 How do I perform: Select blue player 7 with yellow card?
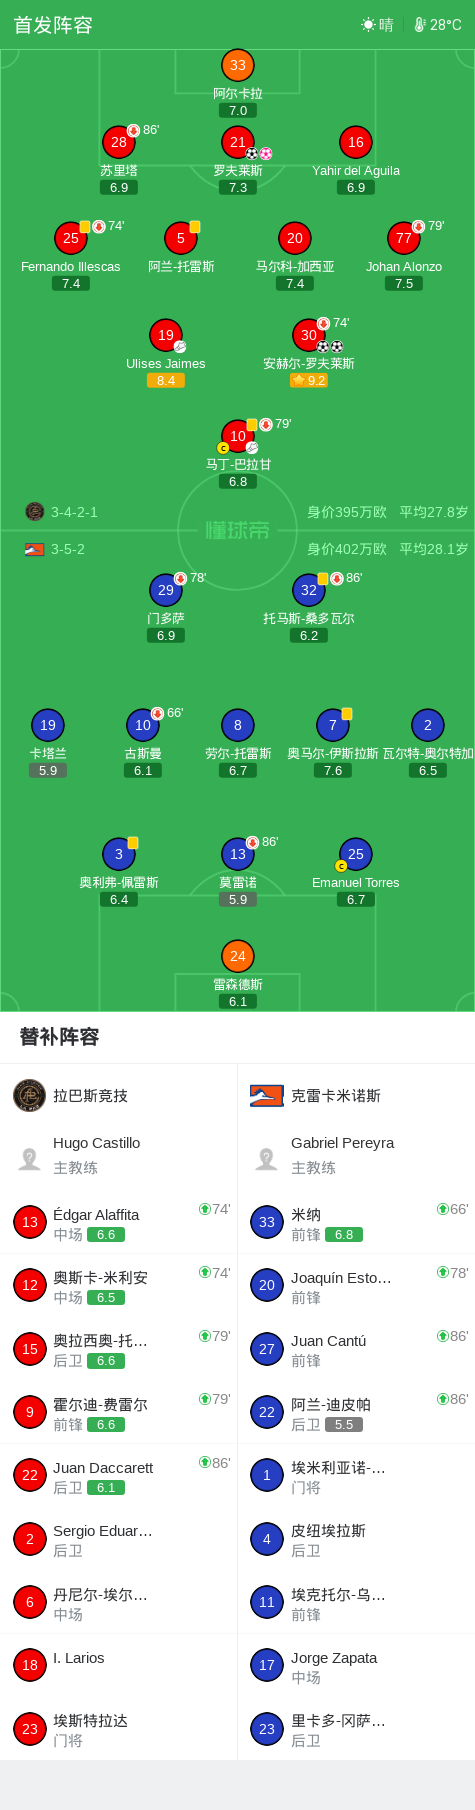333,725
